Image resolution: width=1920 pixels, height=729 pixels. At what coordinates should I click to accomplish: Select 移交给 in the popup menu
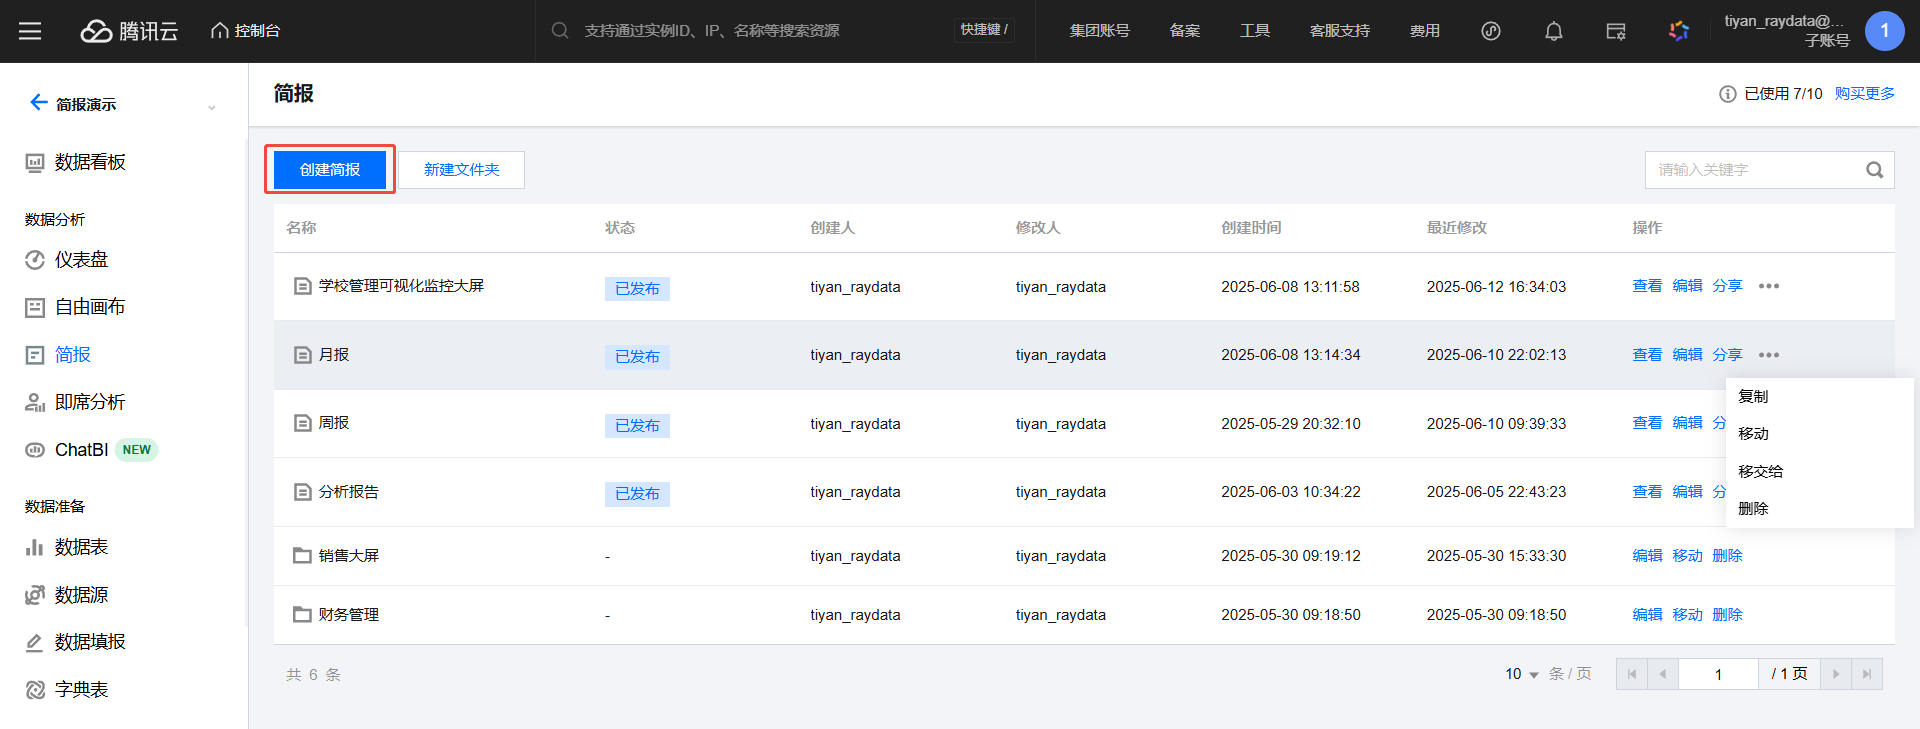click(x=1760, y=471)
